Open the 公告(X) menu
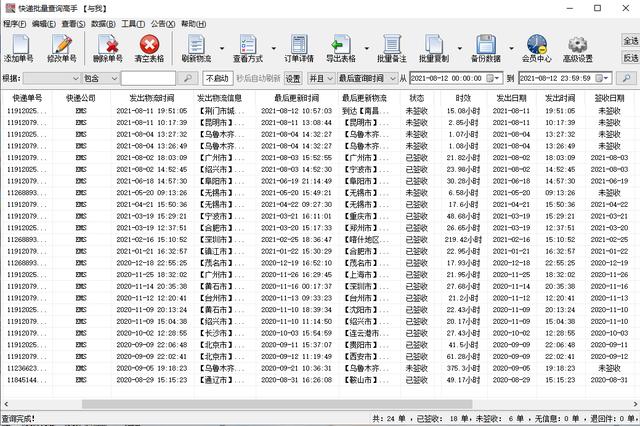The width and height of the screenshot is (640, 426). pos(163,24)
